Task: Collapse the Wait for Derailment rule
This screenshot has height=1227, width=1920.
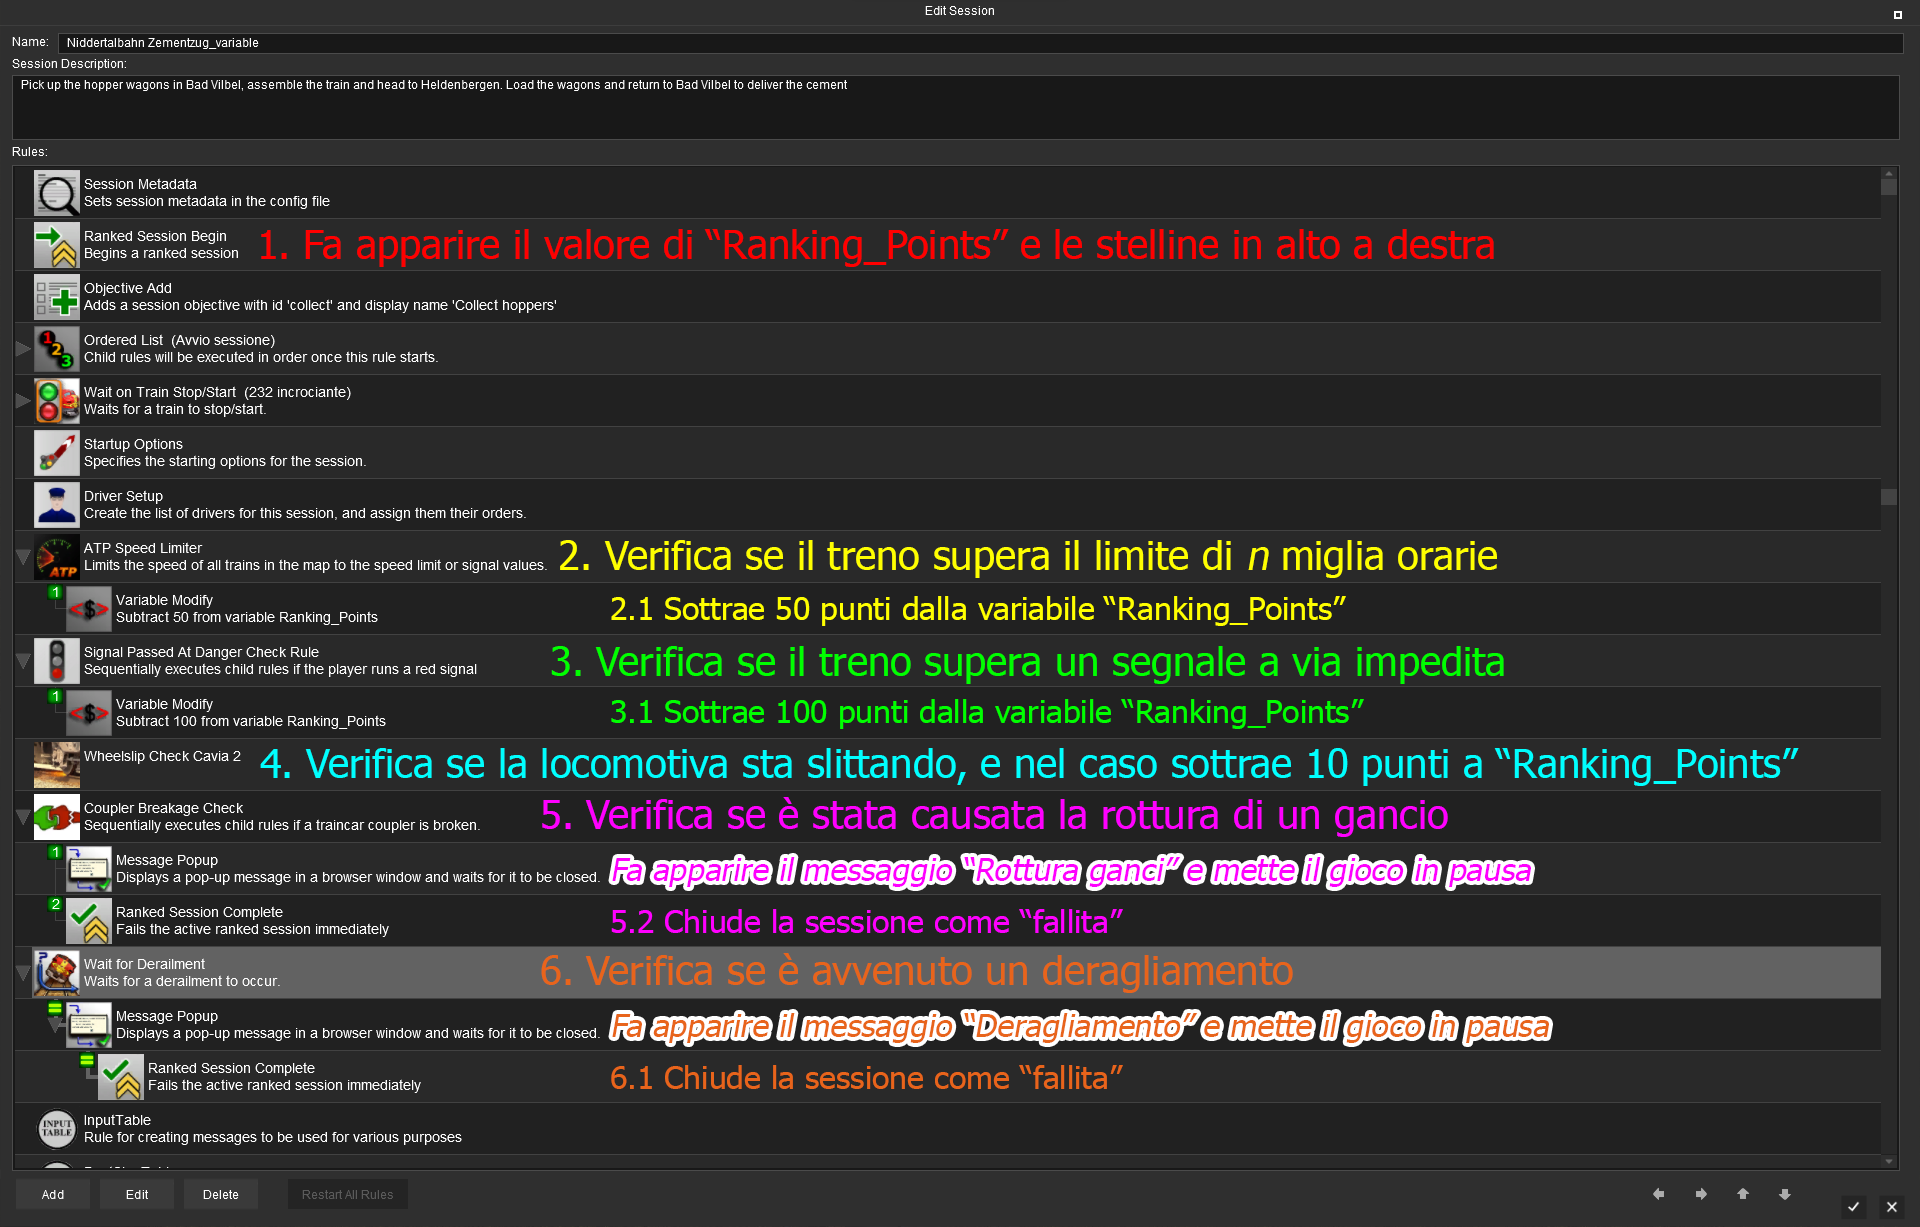Action: 23,973
